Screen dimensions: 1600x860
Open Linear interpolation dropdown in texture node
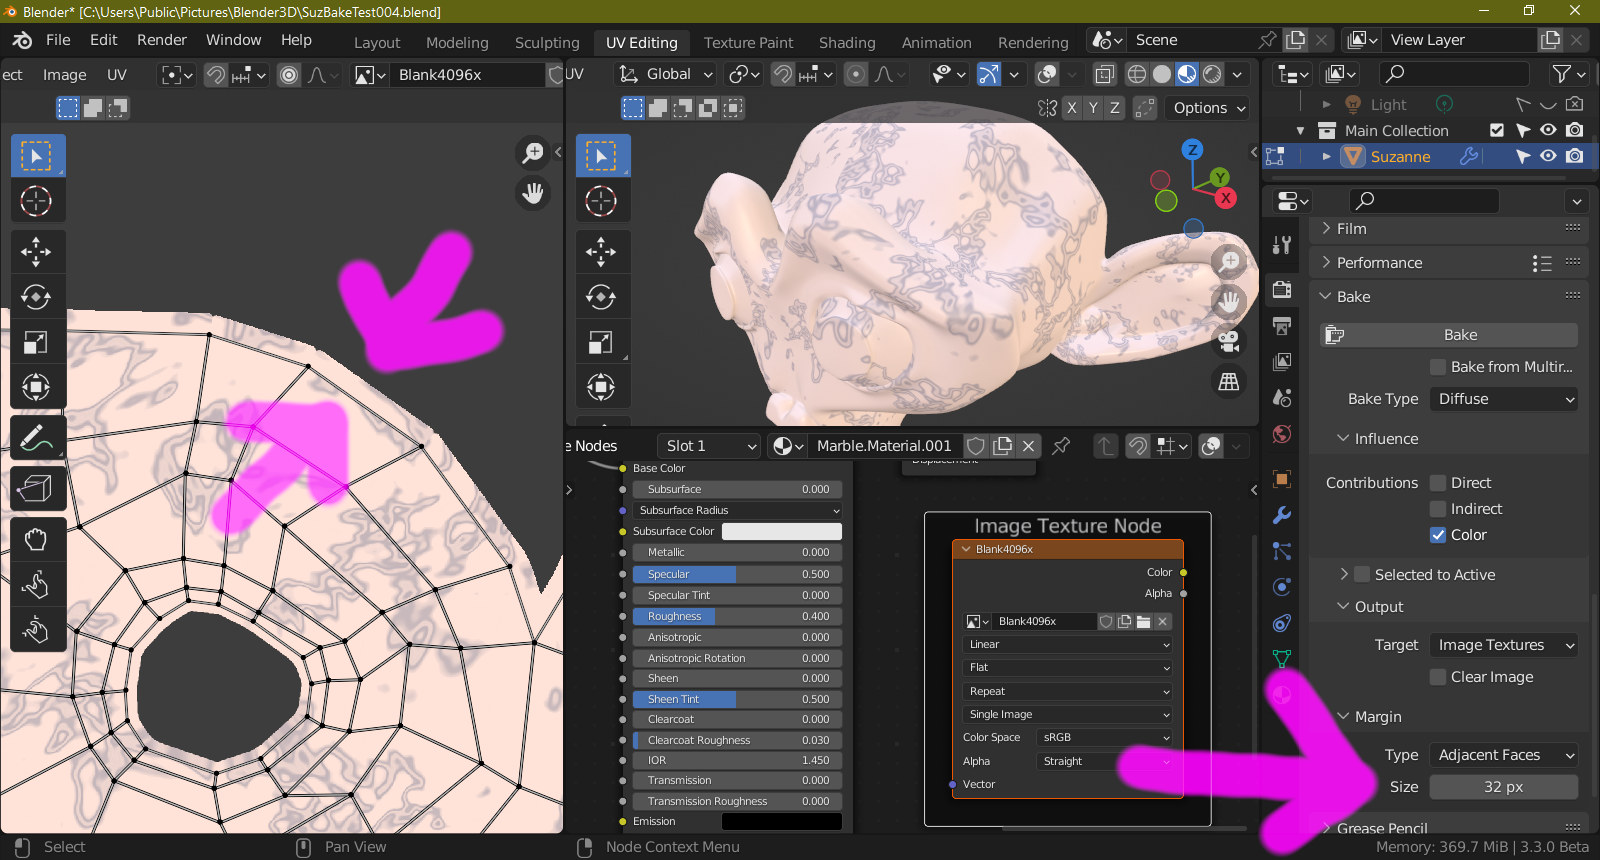[1068, 645]
